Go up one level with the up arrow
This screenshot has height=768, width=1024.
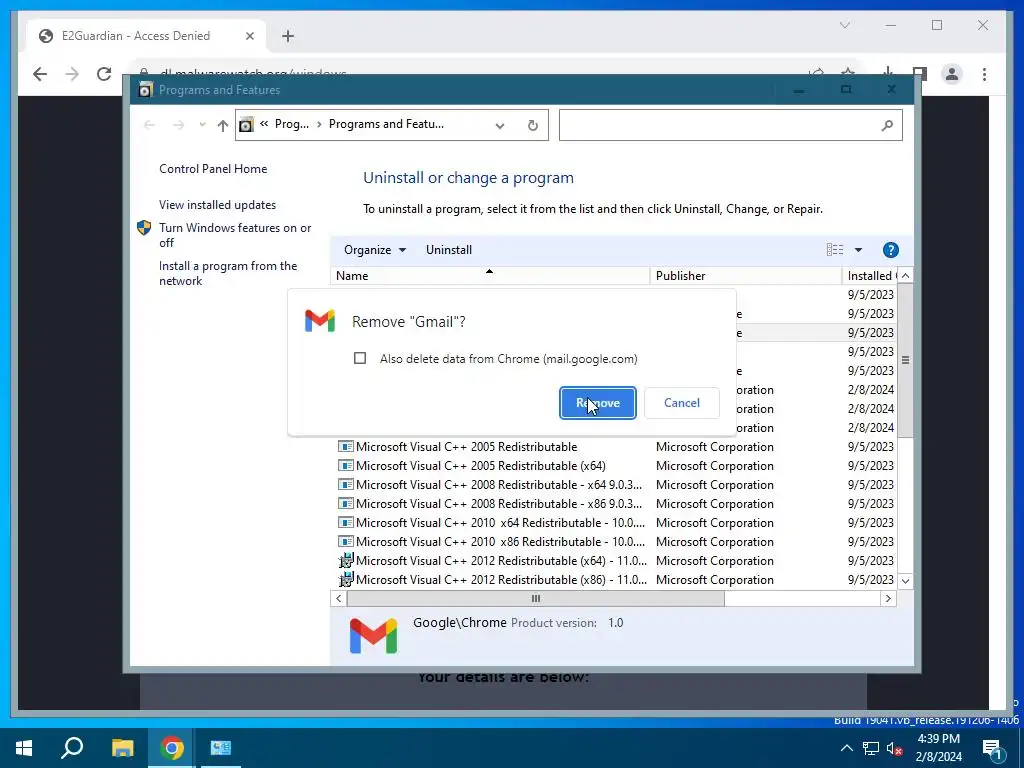[223, 125]
